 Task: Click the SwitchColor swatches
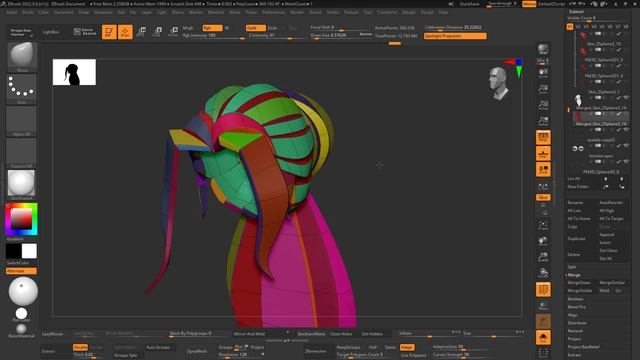pyautogui.click(x=22, y=251)
